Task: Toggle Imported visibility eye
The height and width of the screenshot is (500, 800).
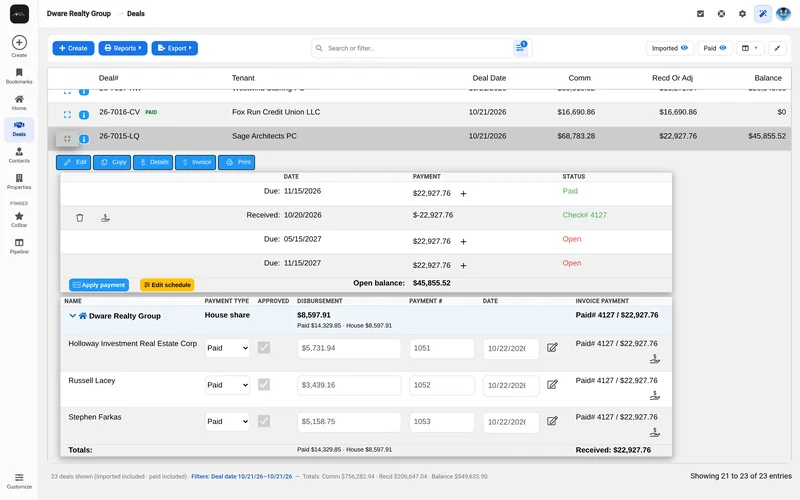Action: pyautogui.click(x=684, y=48)
